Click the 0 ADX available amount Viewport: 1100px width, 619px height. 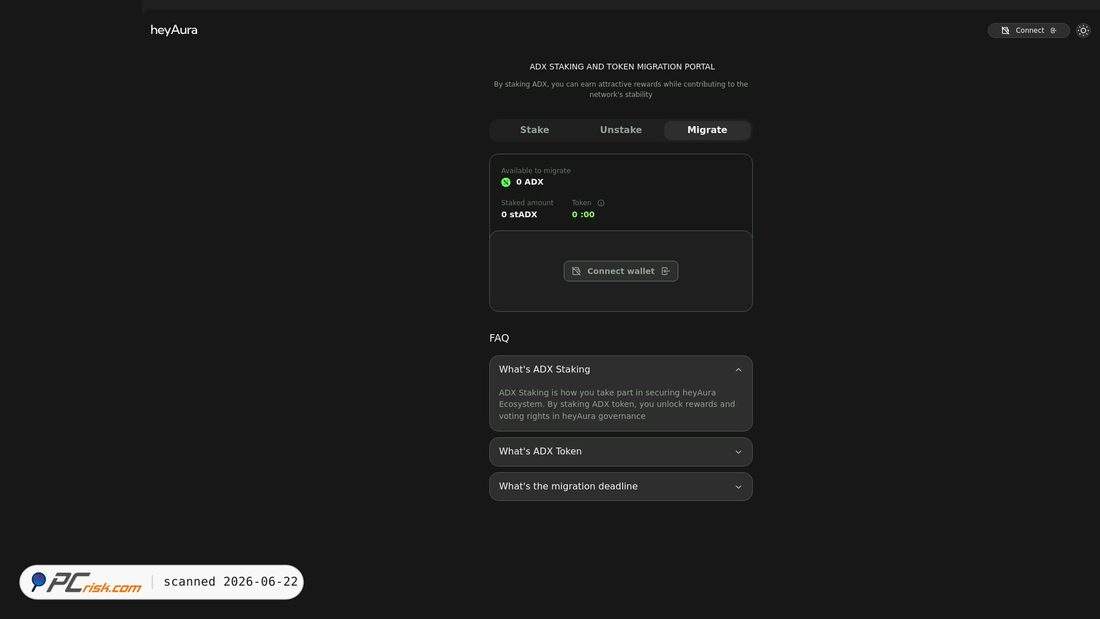530,182
